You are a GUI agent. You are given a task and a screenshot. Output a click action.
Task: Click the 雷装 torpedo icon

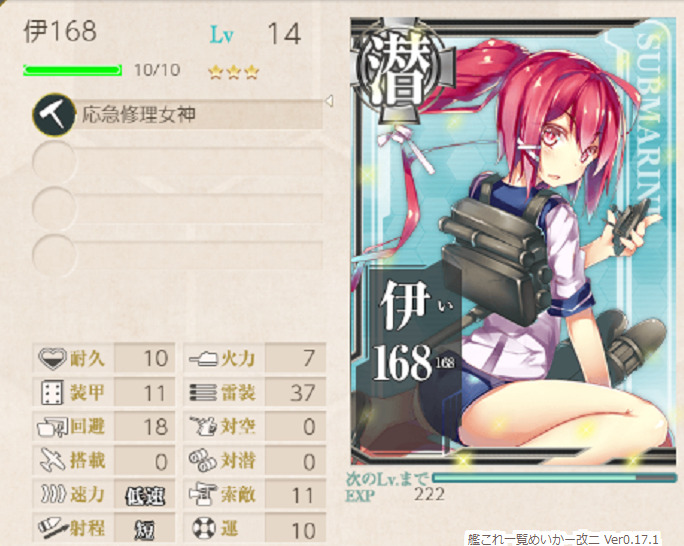(x=203, y=392)
